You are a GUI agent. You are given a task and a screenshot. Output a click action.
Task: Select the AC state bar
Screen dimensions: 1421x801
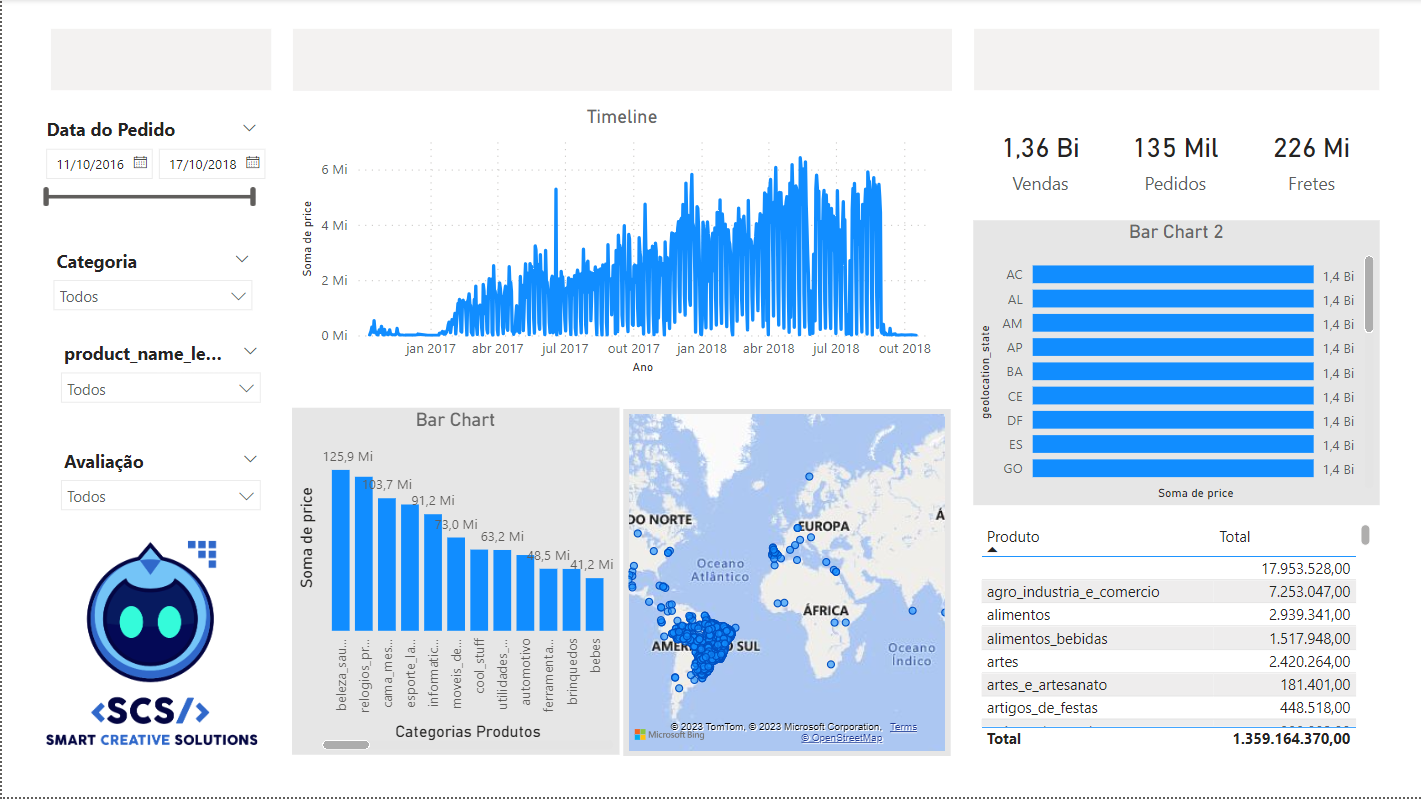point(1172,274)
